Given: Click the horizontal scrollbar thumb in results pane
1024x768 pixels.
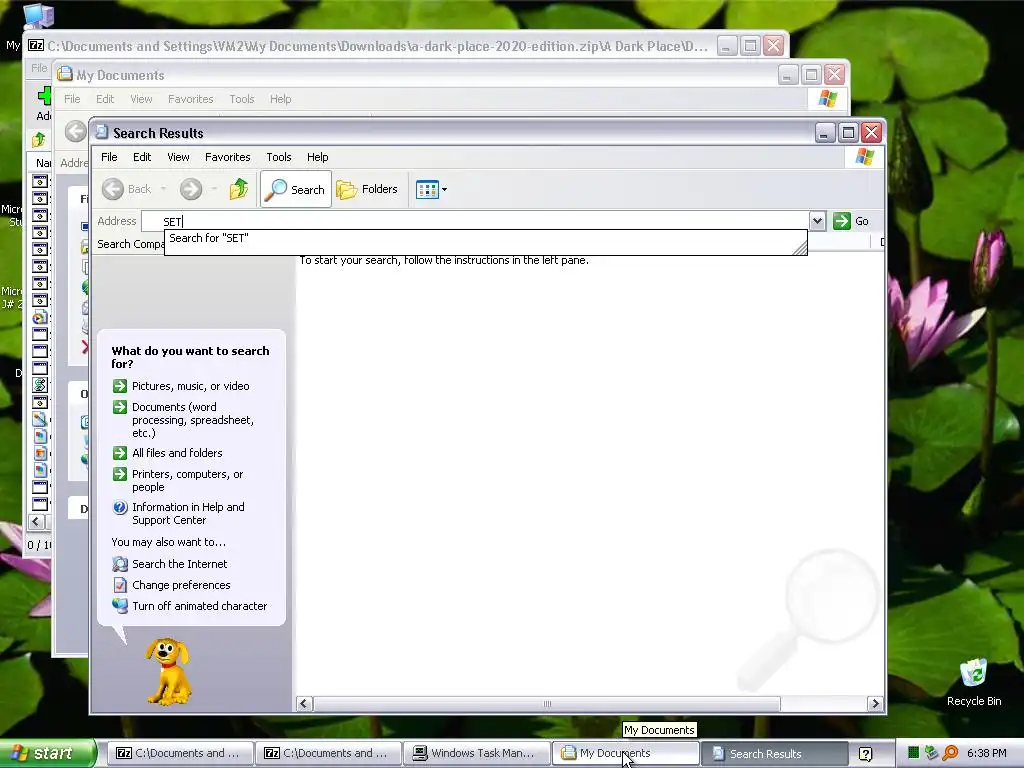Looking at the screenshot, I should point(547,703).
